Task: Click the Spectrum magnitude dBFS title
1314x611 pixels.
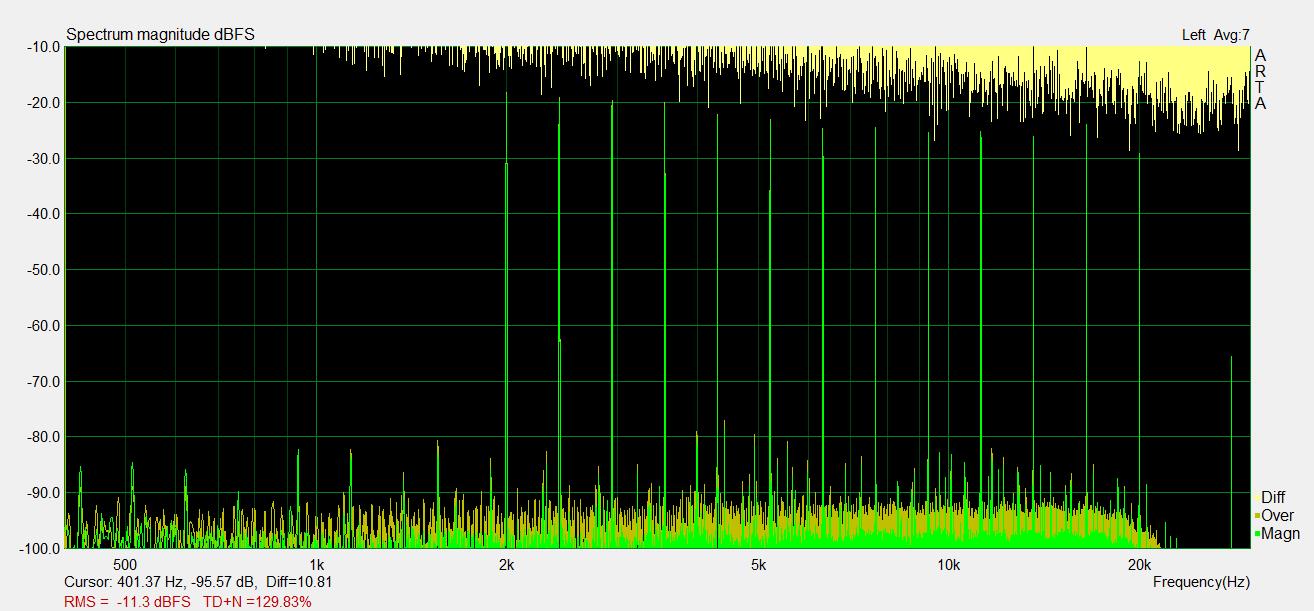Action: (160, 35)
